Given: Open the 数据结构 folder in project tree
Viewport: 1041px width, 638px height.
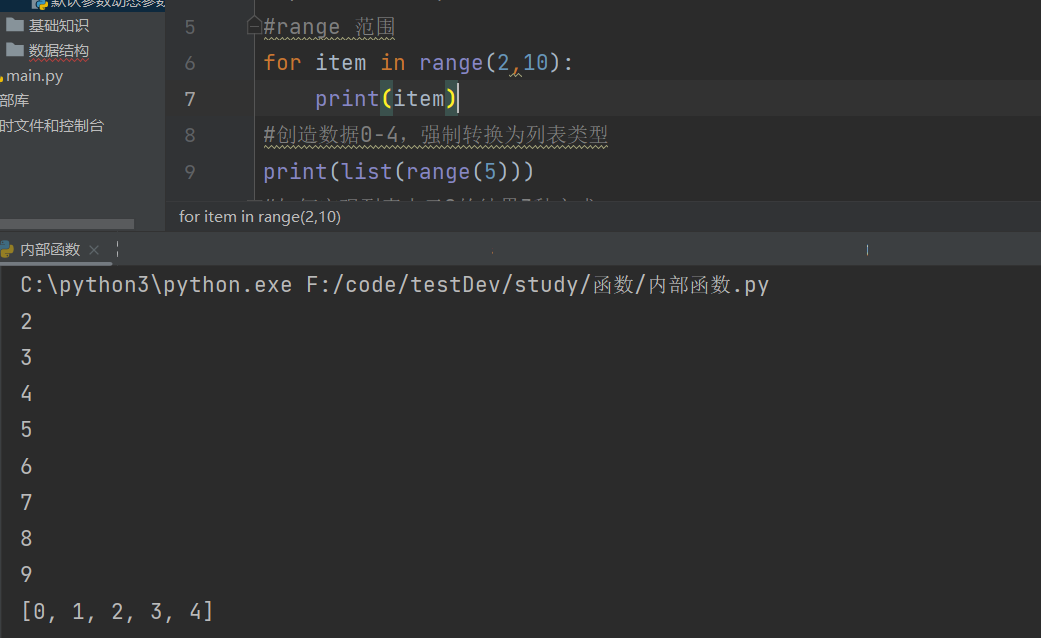Looking at the screenshot, I should click(x=58, y=51).
